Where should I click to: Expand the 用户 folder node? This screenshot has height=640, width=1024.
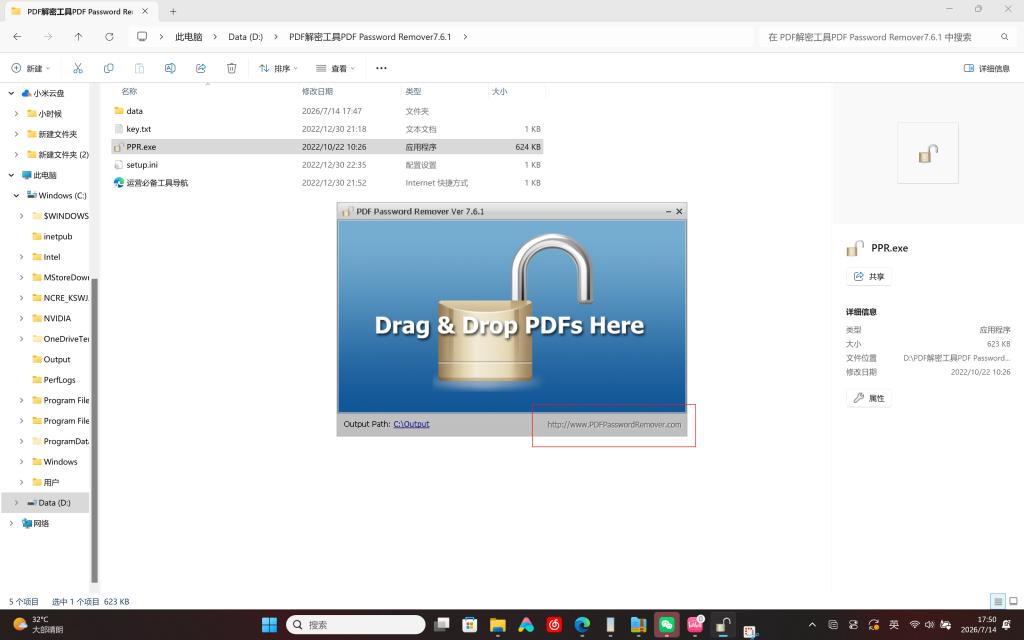click(22, 482)
